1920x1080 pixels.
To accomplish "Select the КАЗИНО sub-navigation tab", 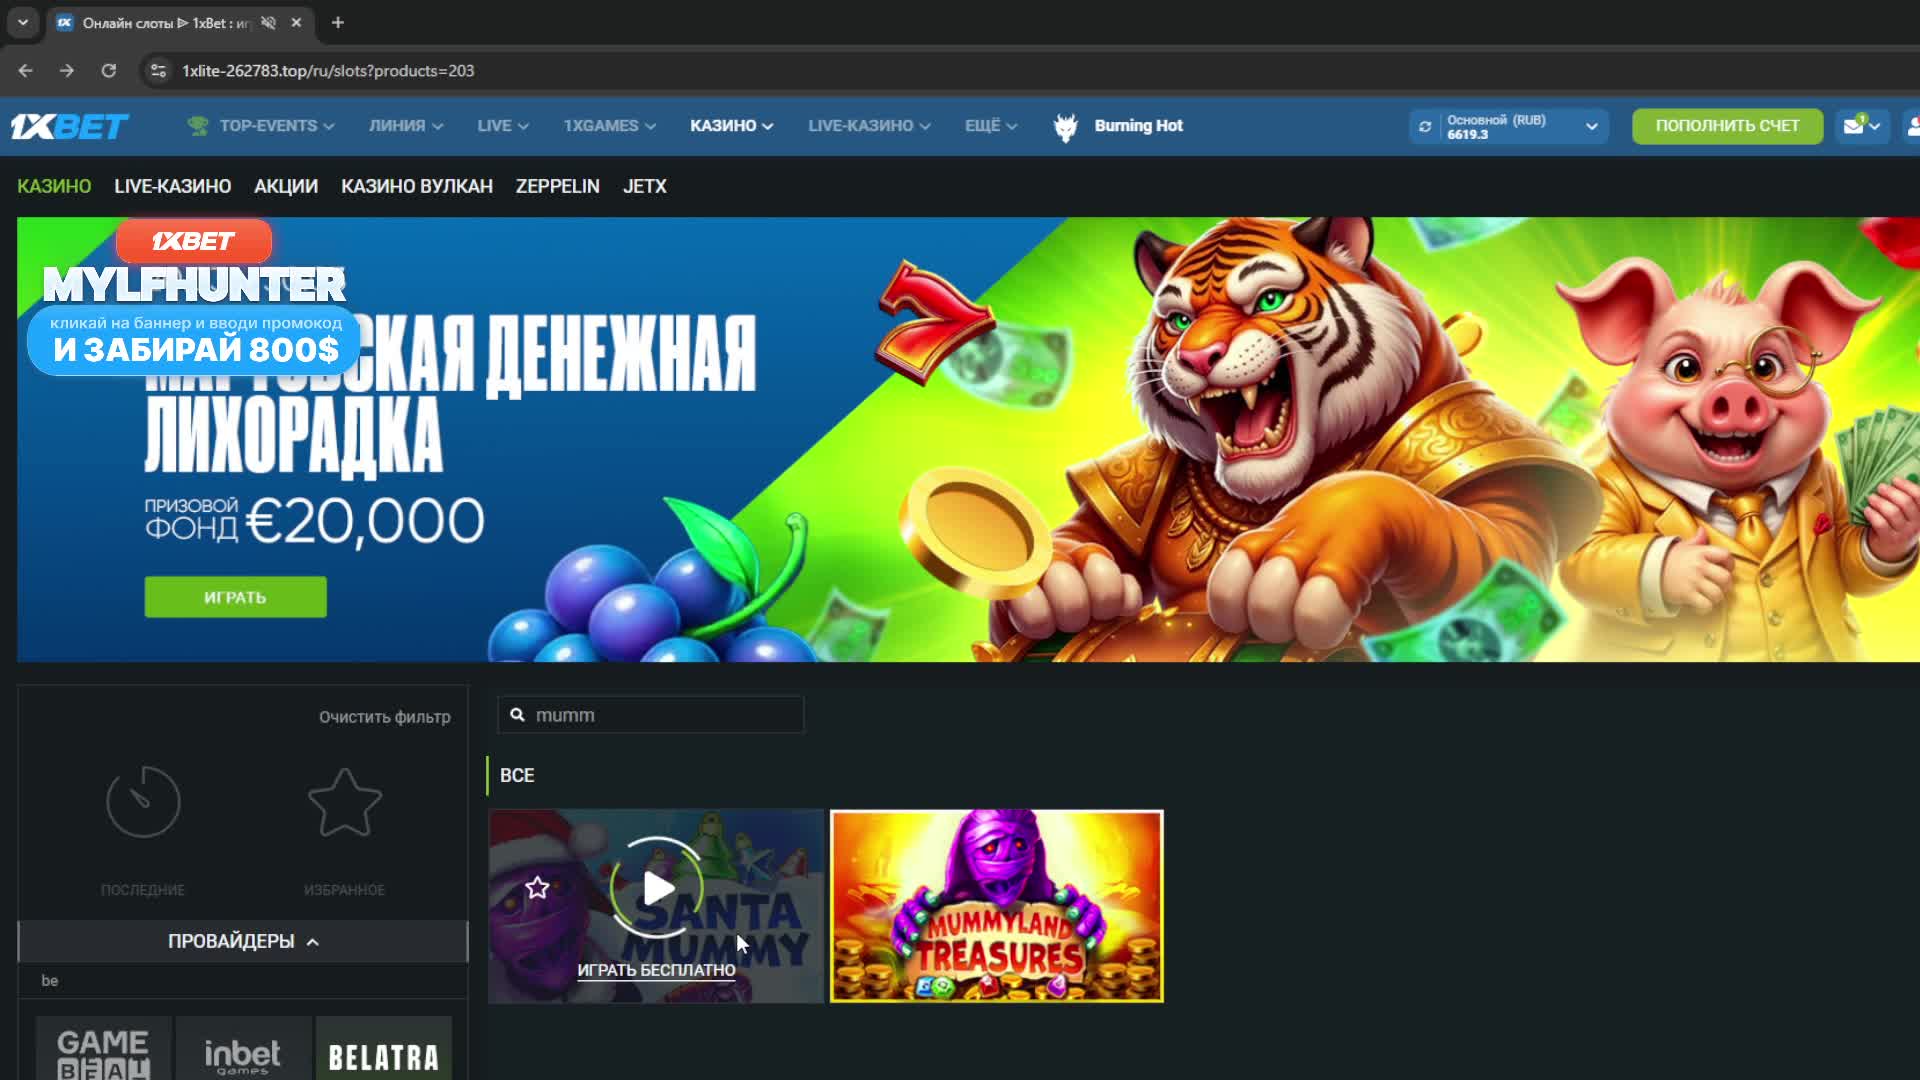I will [54, 187].
